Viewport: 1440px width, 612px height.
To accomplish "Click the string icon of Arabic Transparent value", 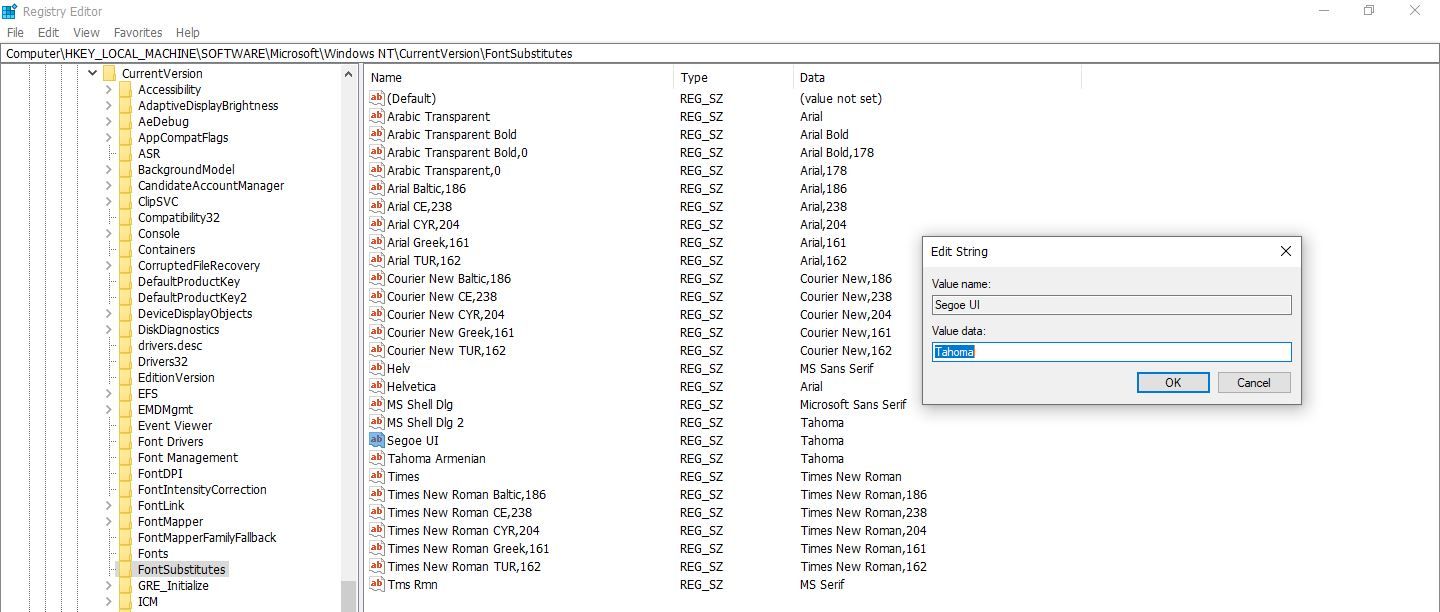I will 377,116.
